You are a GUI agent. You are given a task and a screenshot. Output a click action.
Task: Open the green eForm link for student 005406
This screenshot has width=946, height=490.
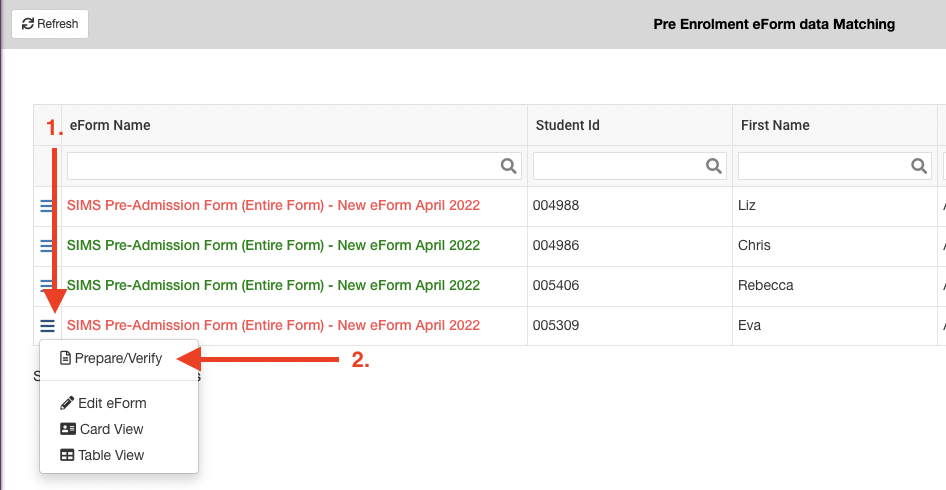click(273, 285)
